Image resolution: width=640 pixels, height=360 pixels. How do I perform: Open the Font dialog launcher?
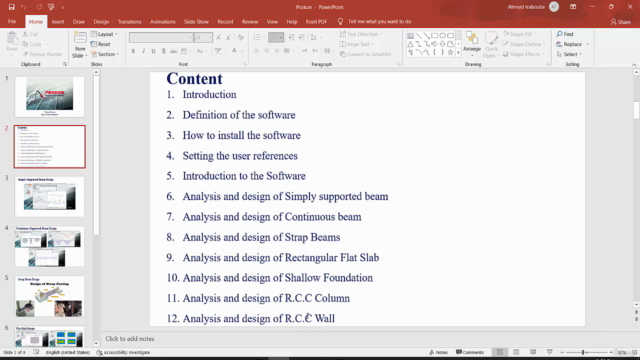tap(245, 64)
